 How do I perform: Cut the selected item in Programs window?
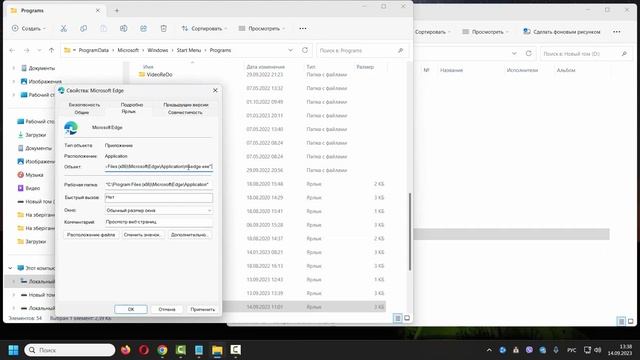pyautogui.click(x=63, y=29)
